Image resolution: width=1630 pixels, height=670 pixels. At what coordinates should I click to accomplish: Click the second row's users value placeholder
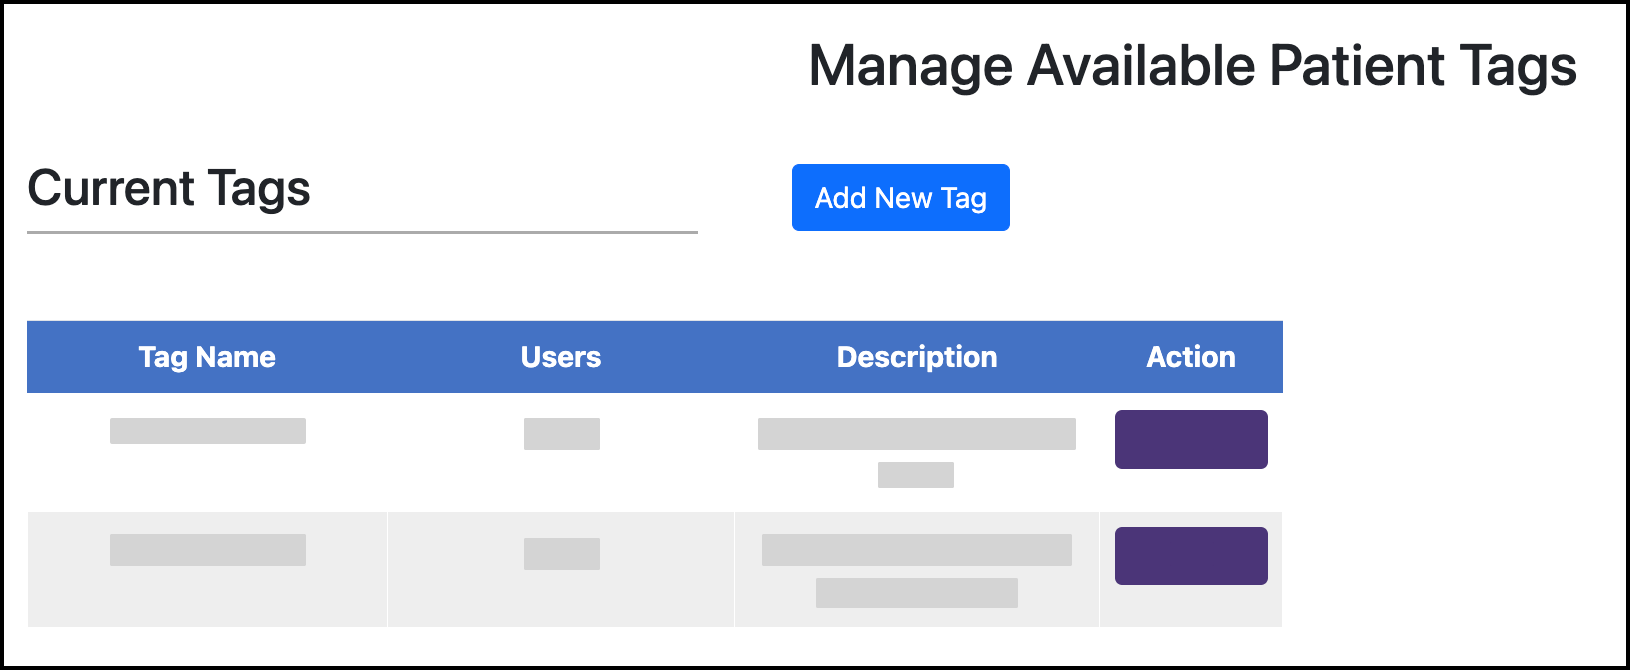coord(562,554)
